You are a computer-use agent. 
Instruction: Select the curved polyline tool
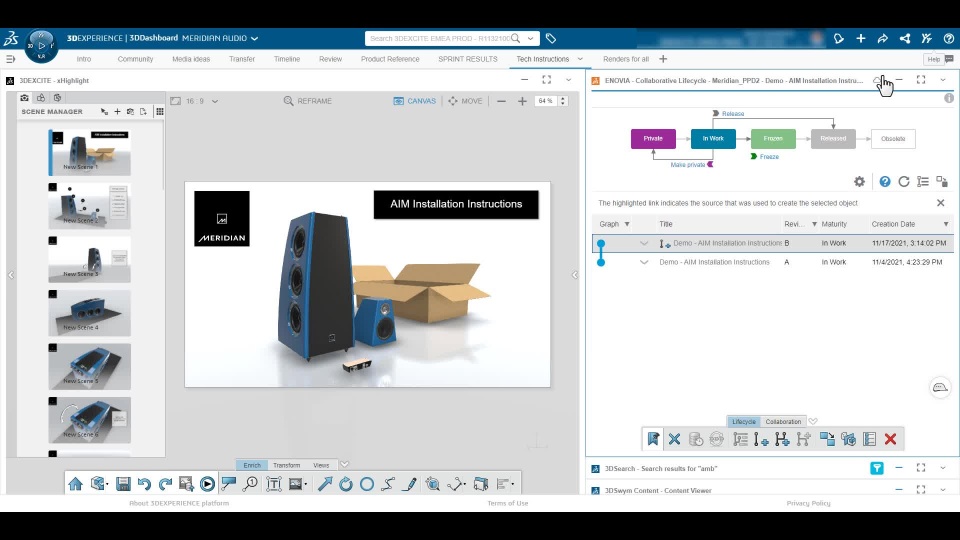[388, 484]
